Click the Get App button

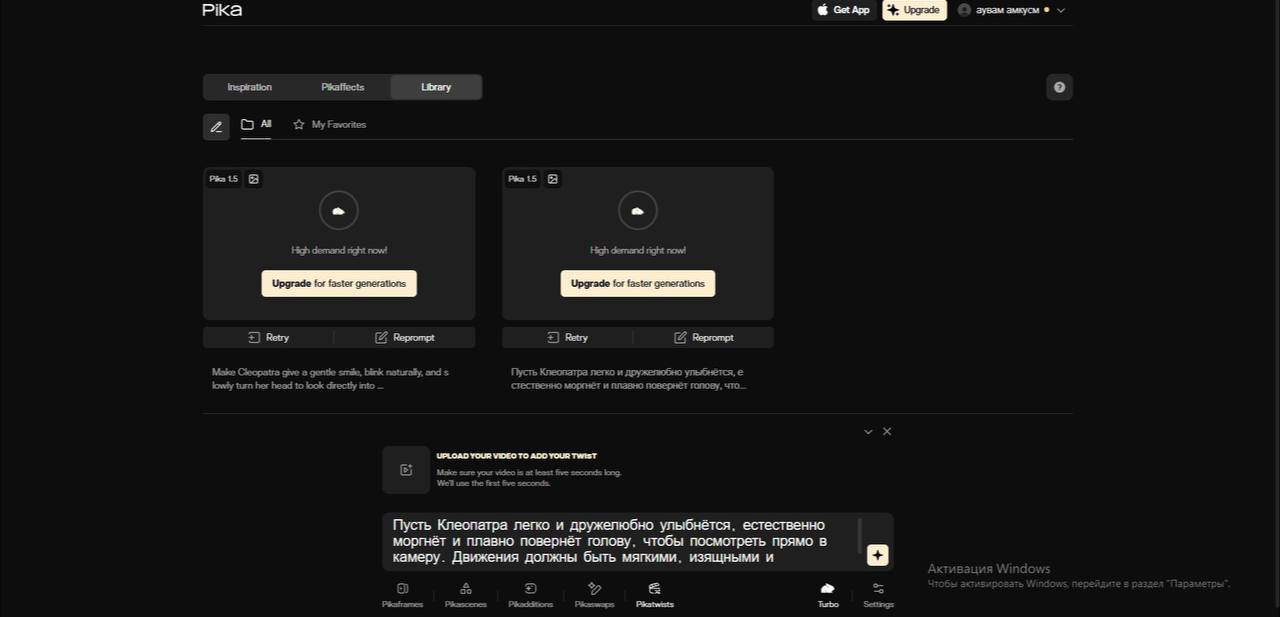(844, 10)
